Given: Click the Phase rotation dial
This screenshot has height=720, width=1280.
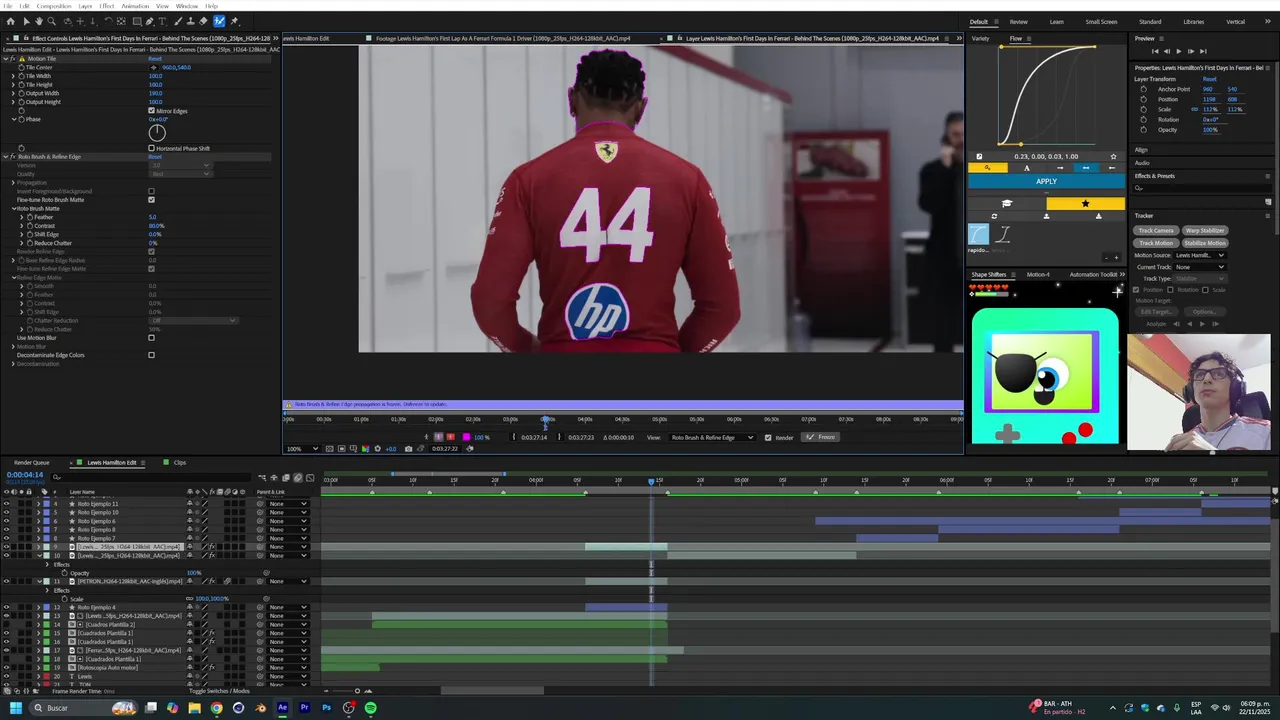Looking at the screenshot, I should click(x=157, y=133).
